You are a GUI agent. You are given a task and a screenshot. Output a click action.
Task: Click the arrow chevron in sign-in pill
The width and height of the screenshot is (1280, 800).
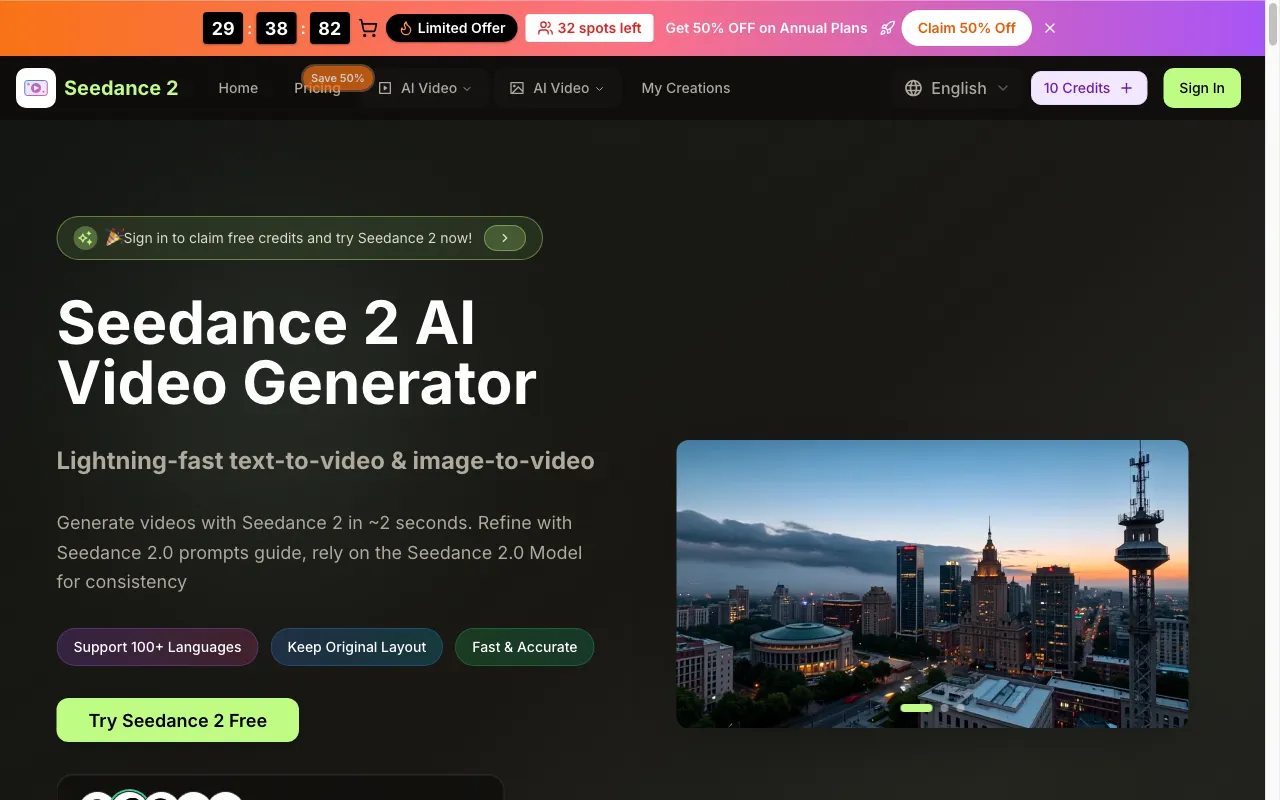505,238
